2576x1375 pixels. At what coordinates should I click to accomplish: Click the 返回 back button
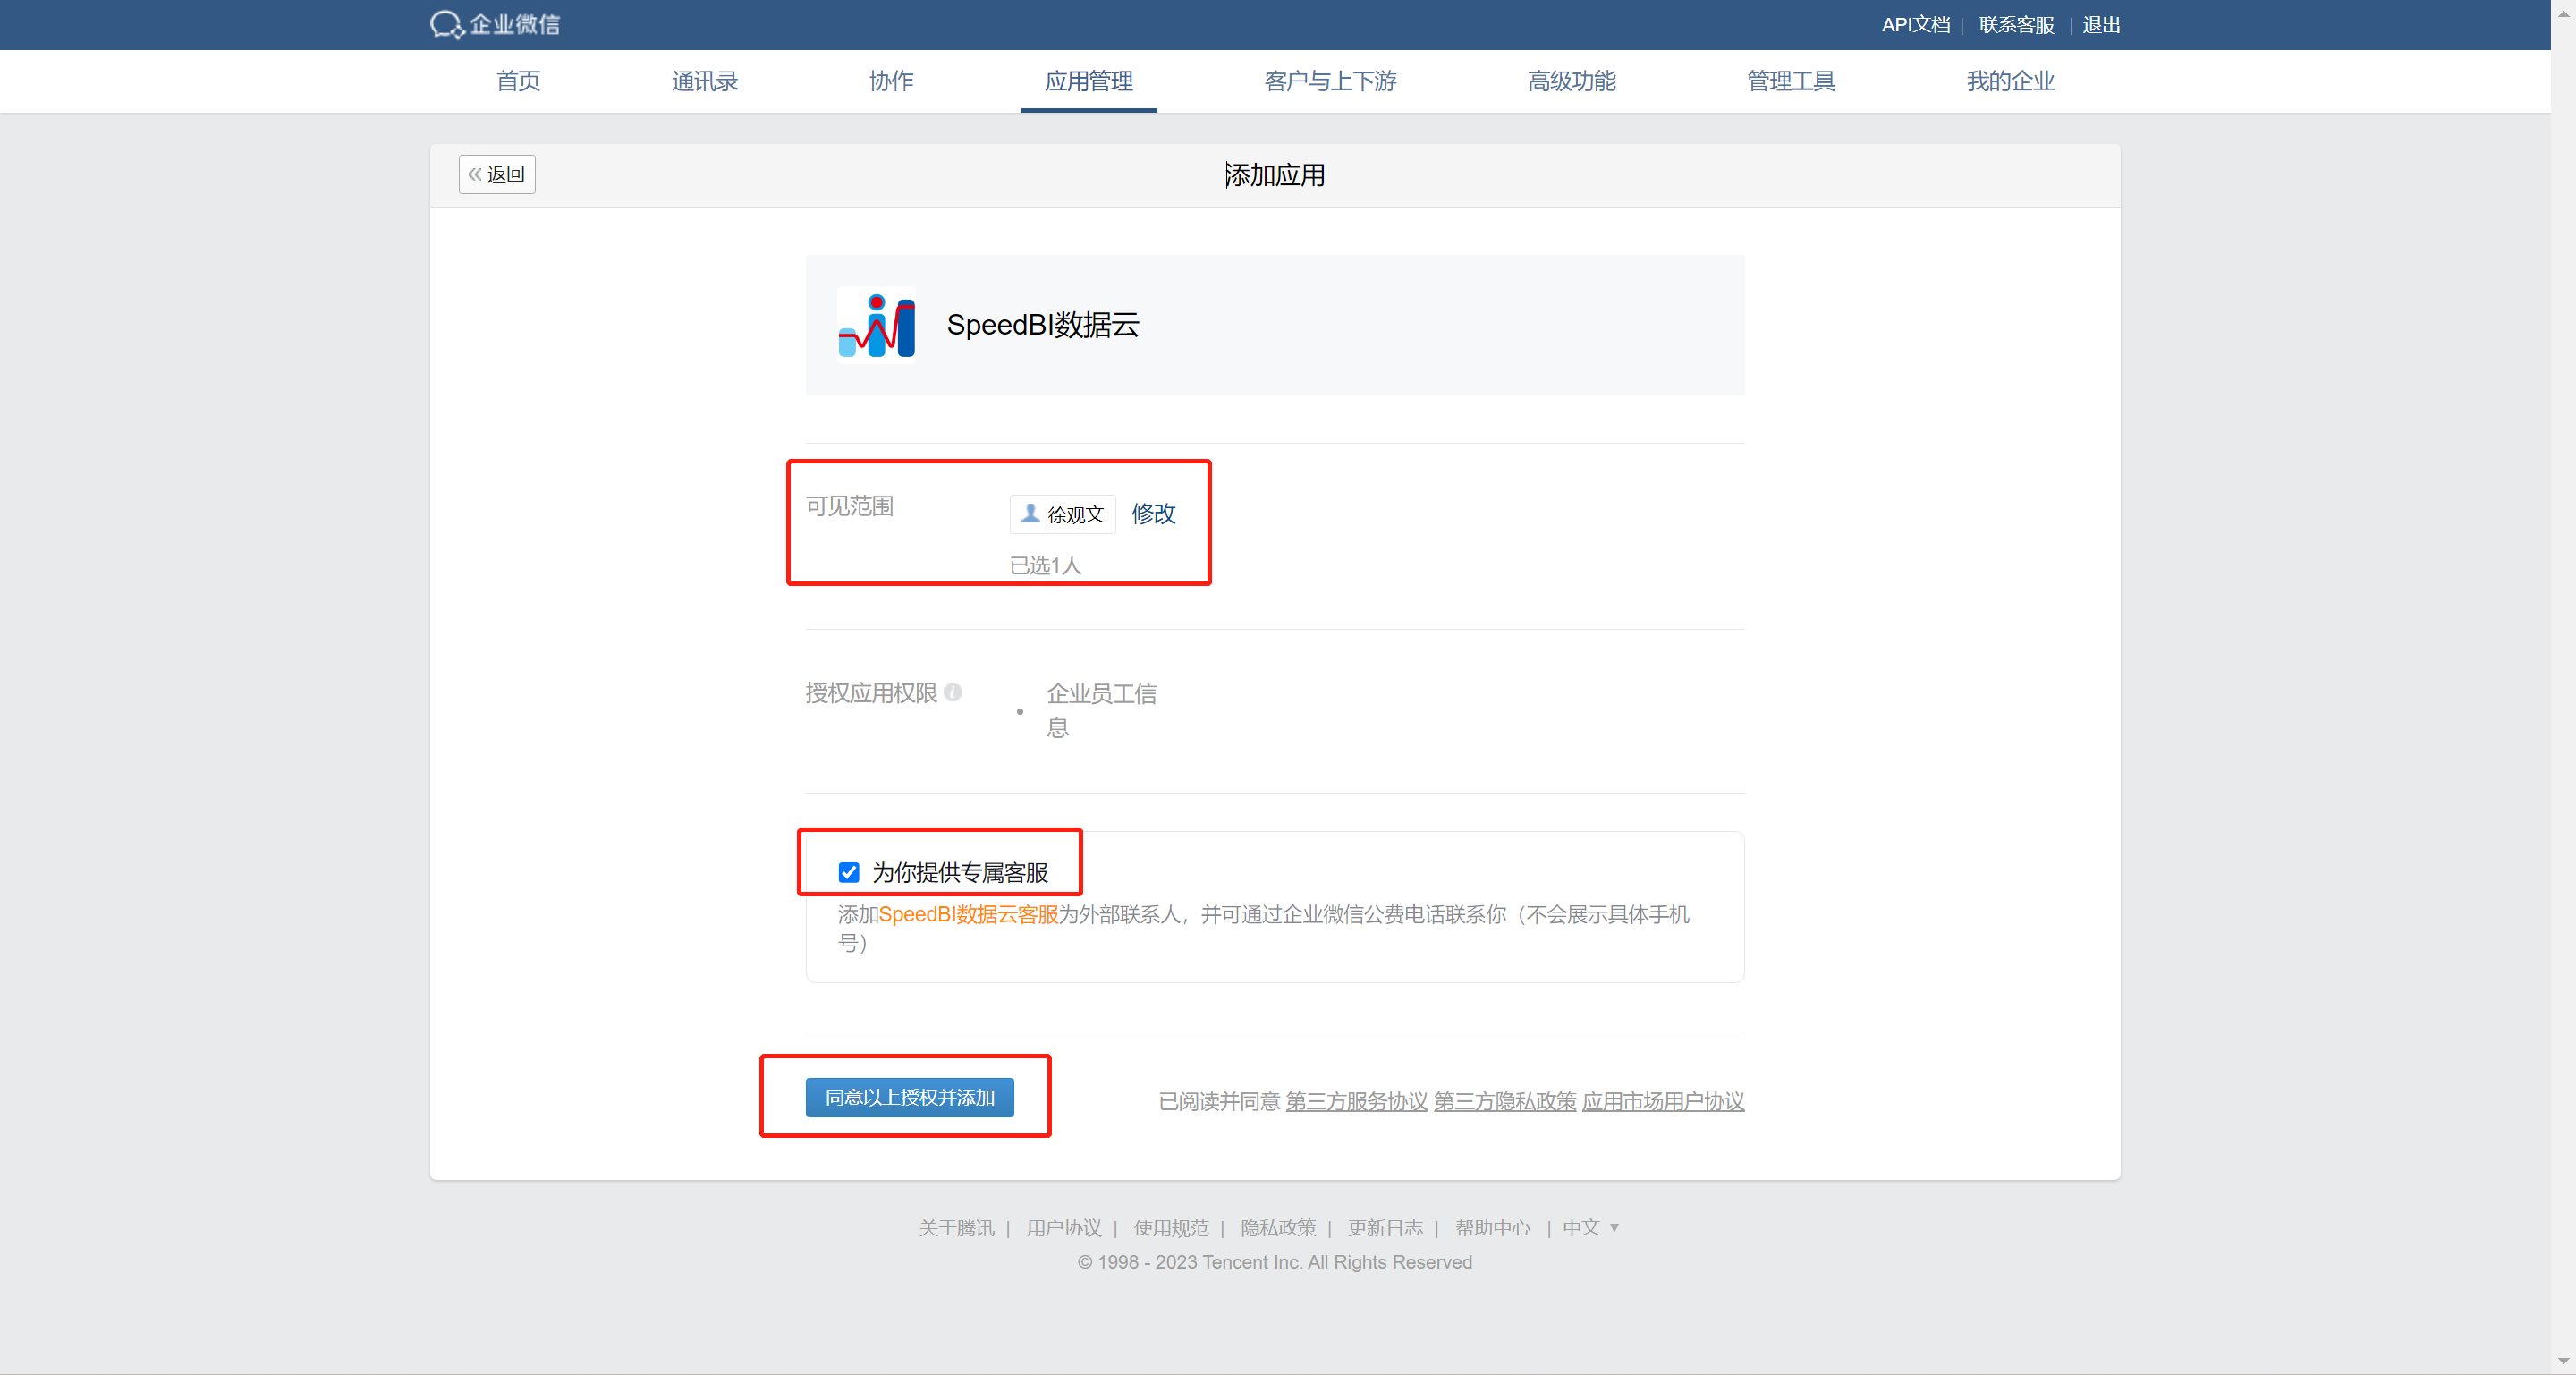[x=497, y=174]
